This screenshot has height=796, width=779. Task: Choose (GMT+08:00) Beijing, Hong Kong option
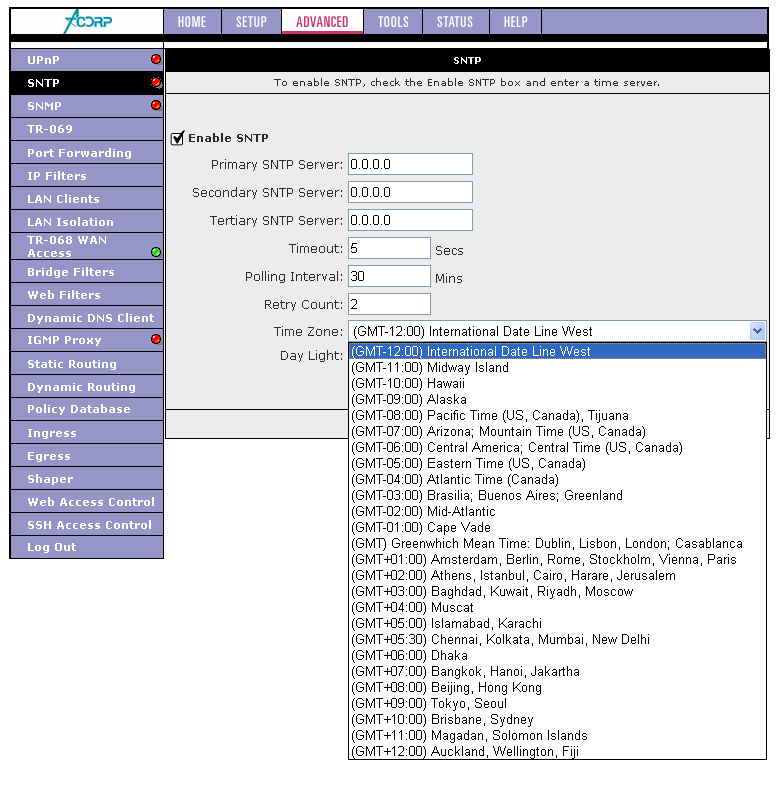tap(557, 687)
